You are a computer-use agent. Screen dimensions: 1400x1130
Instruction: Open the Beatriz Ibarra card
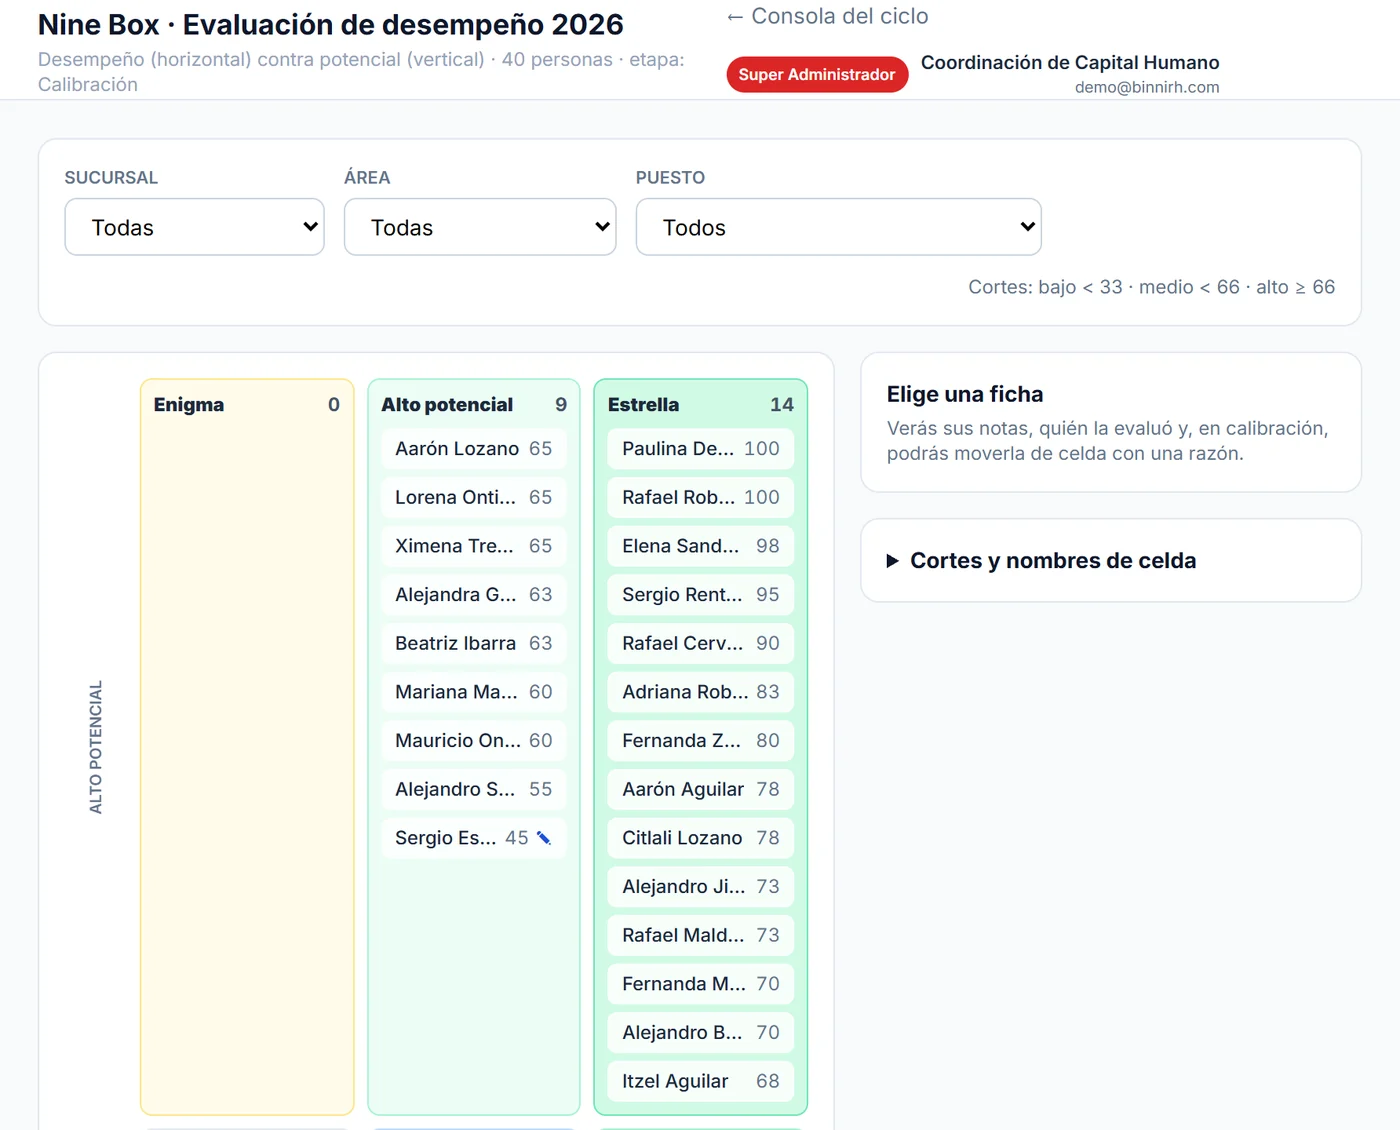(474, 643)
